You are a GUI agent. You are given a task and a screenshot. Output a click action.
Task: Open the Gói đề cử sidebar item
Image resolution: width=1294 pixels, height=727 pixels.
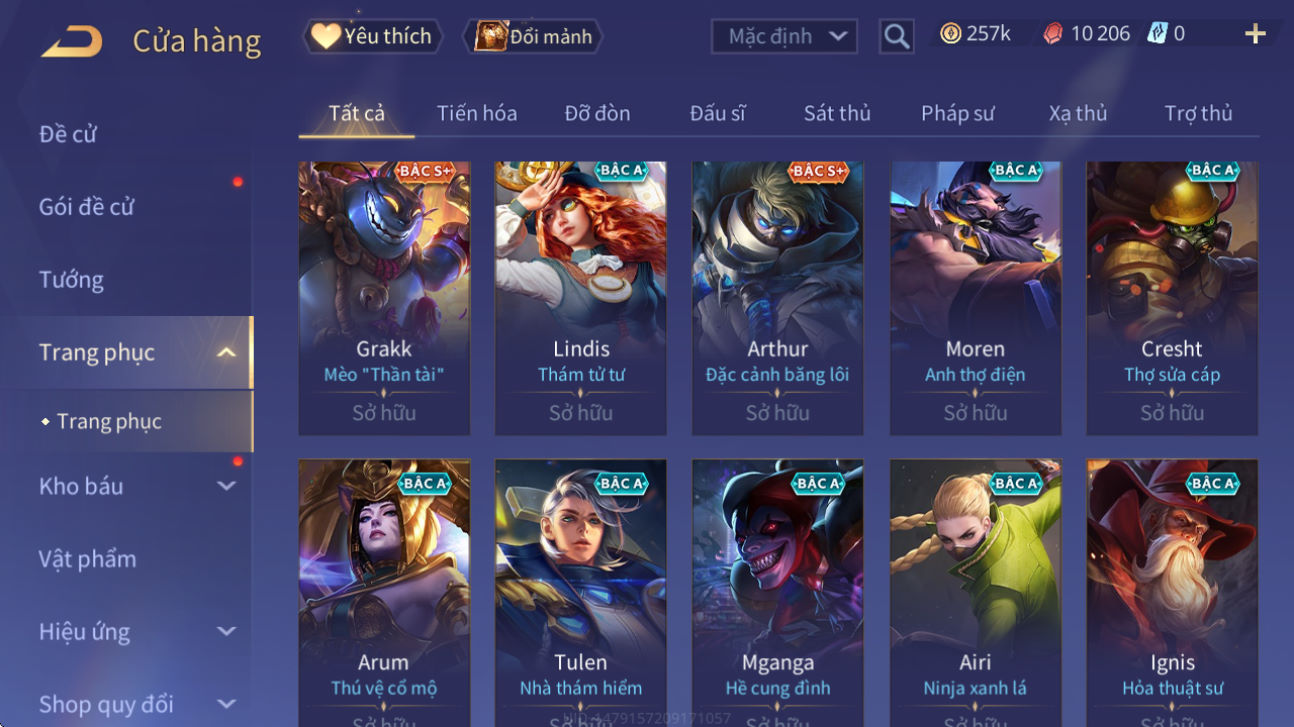86,207
